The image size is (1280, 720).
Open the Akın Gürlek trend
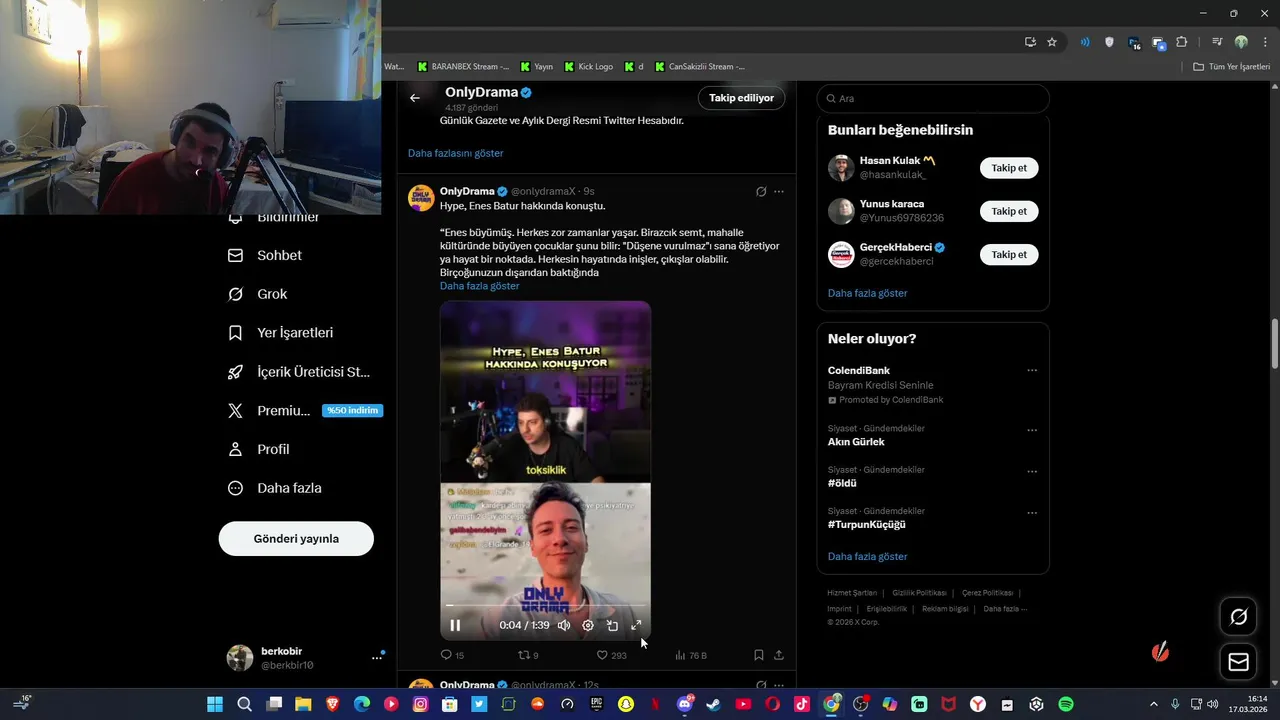coord(856,442)
